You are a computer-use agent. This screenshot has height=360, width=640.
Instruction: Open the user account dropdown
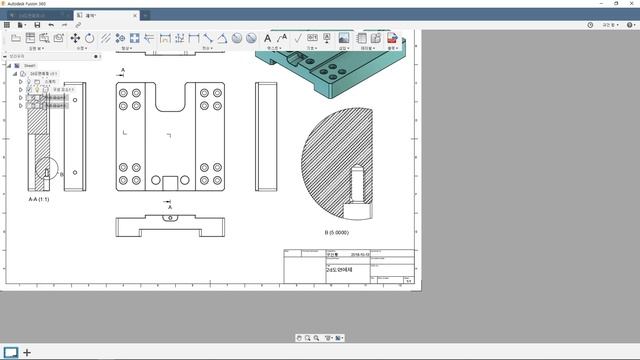click(x=610, y=25)
